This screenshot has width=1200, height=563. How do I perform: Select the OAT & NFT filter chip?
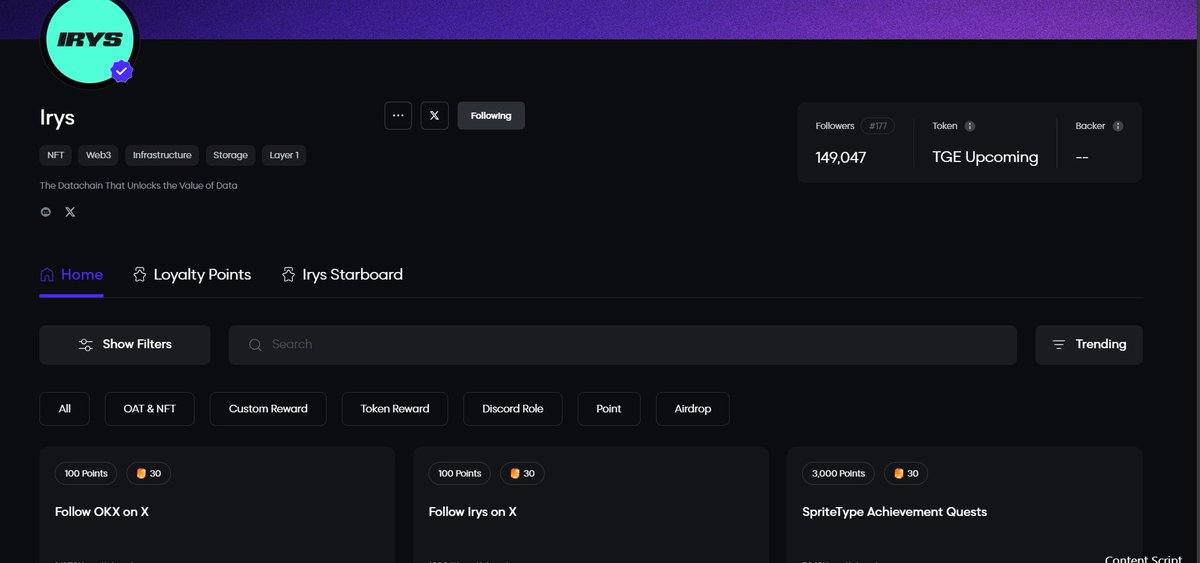(x=150, y=409)
